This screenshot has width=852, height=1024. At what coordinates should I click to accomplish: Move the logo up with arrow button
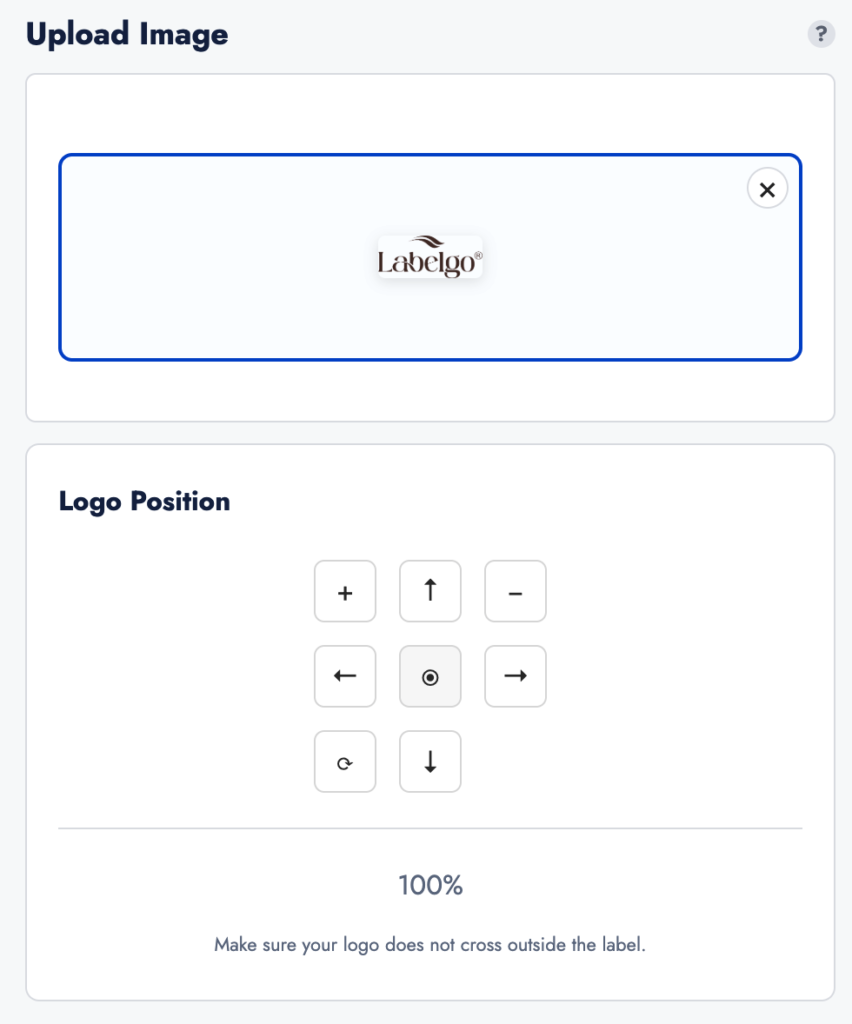(x=430, y=592)
